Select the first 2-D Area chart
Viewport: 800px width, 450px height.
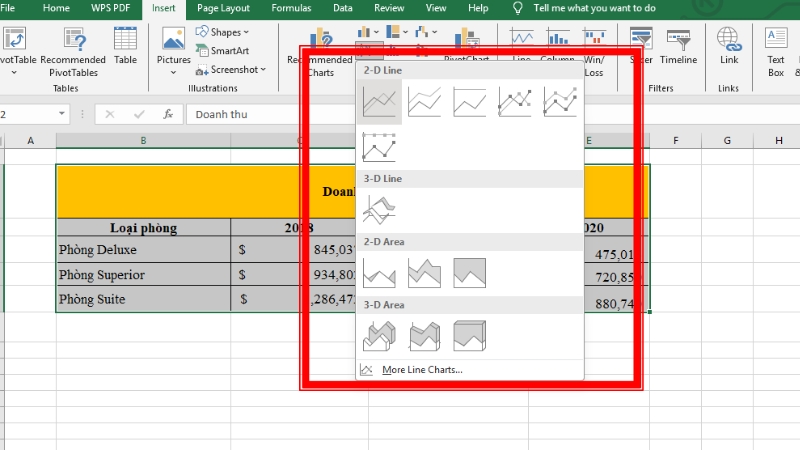pyautogui.click(x=381, y=272)
